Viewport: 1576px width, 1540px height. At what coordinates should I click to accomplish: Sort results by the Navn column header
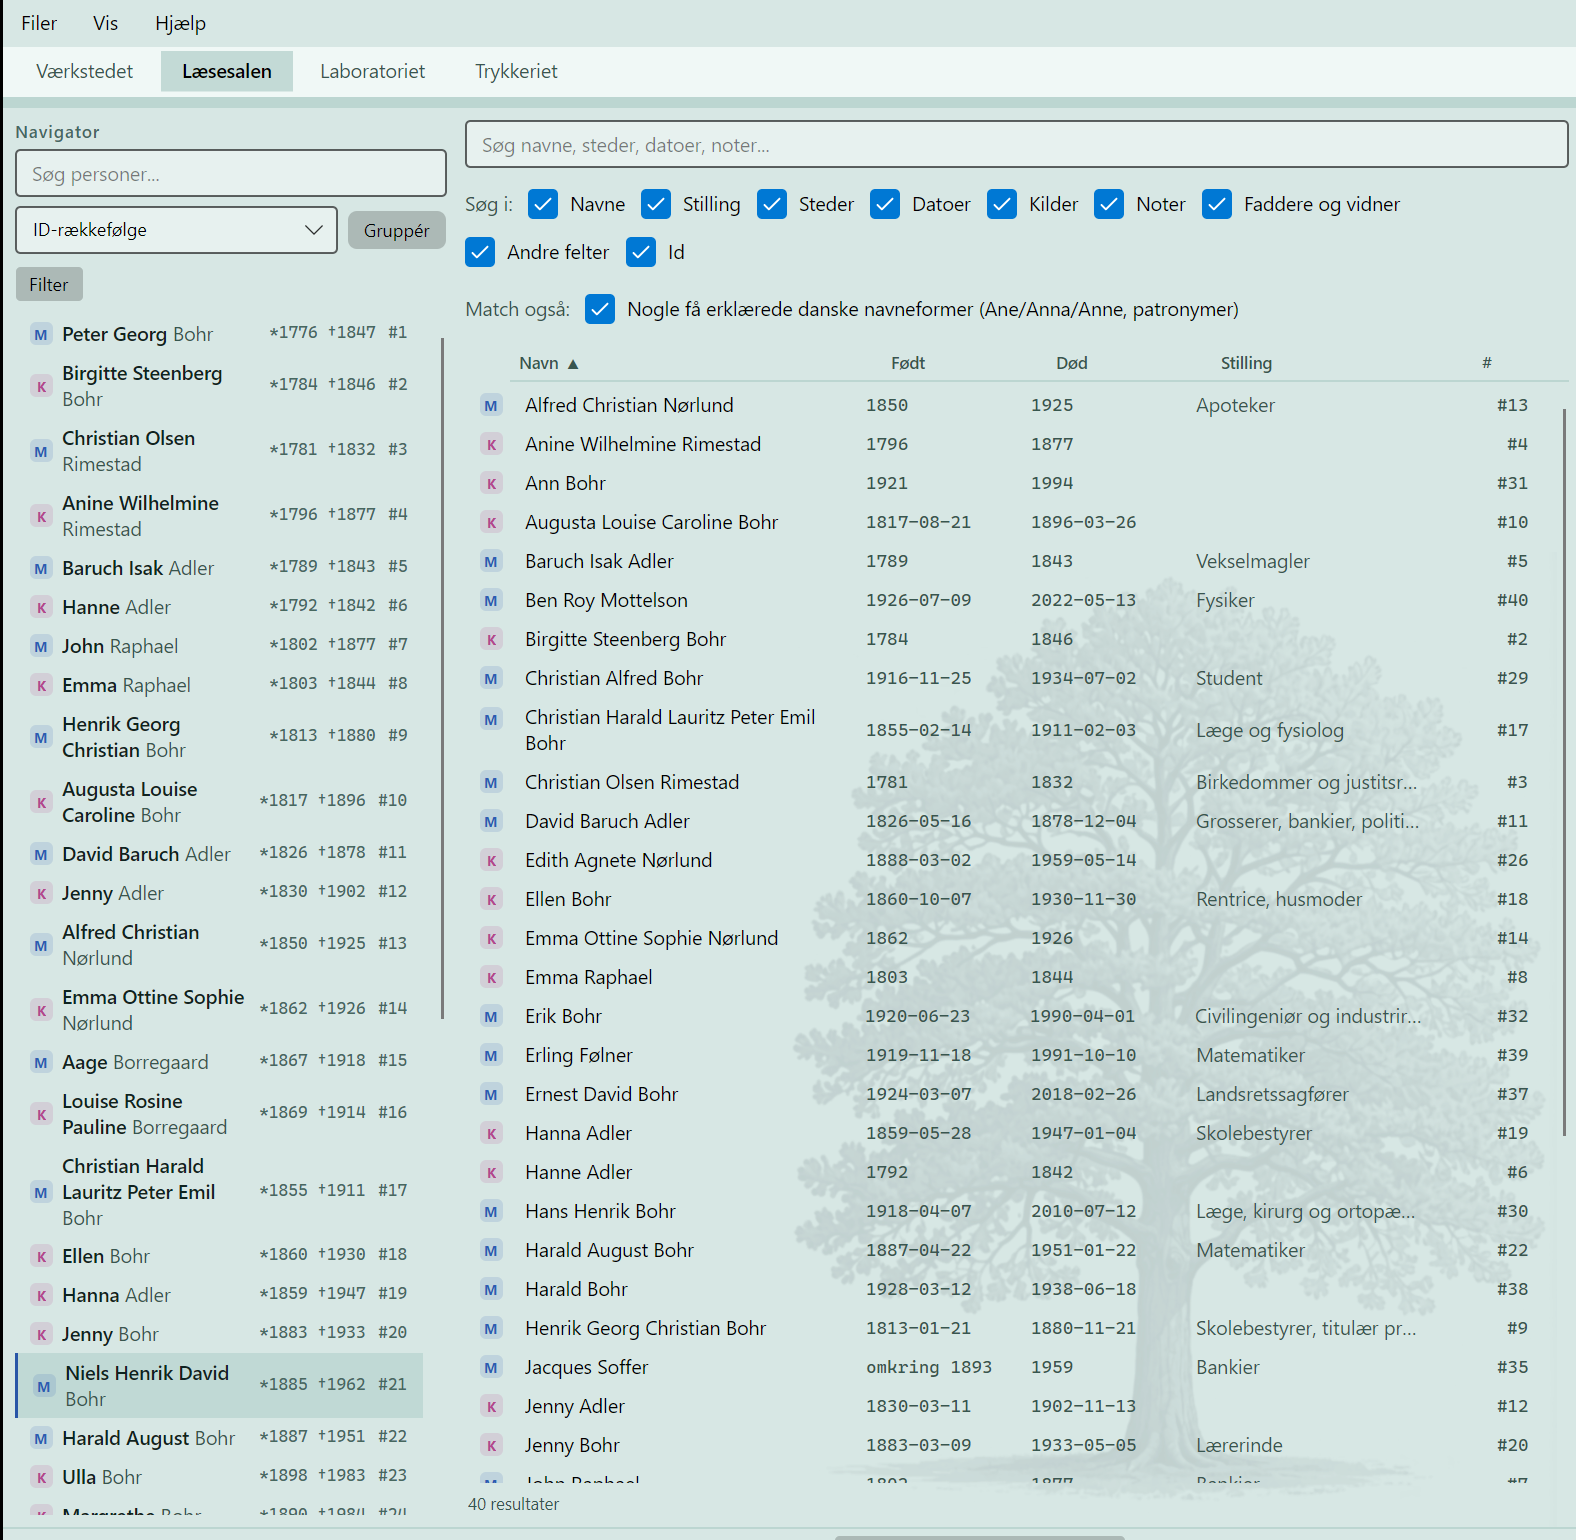coord(548,363)
